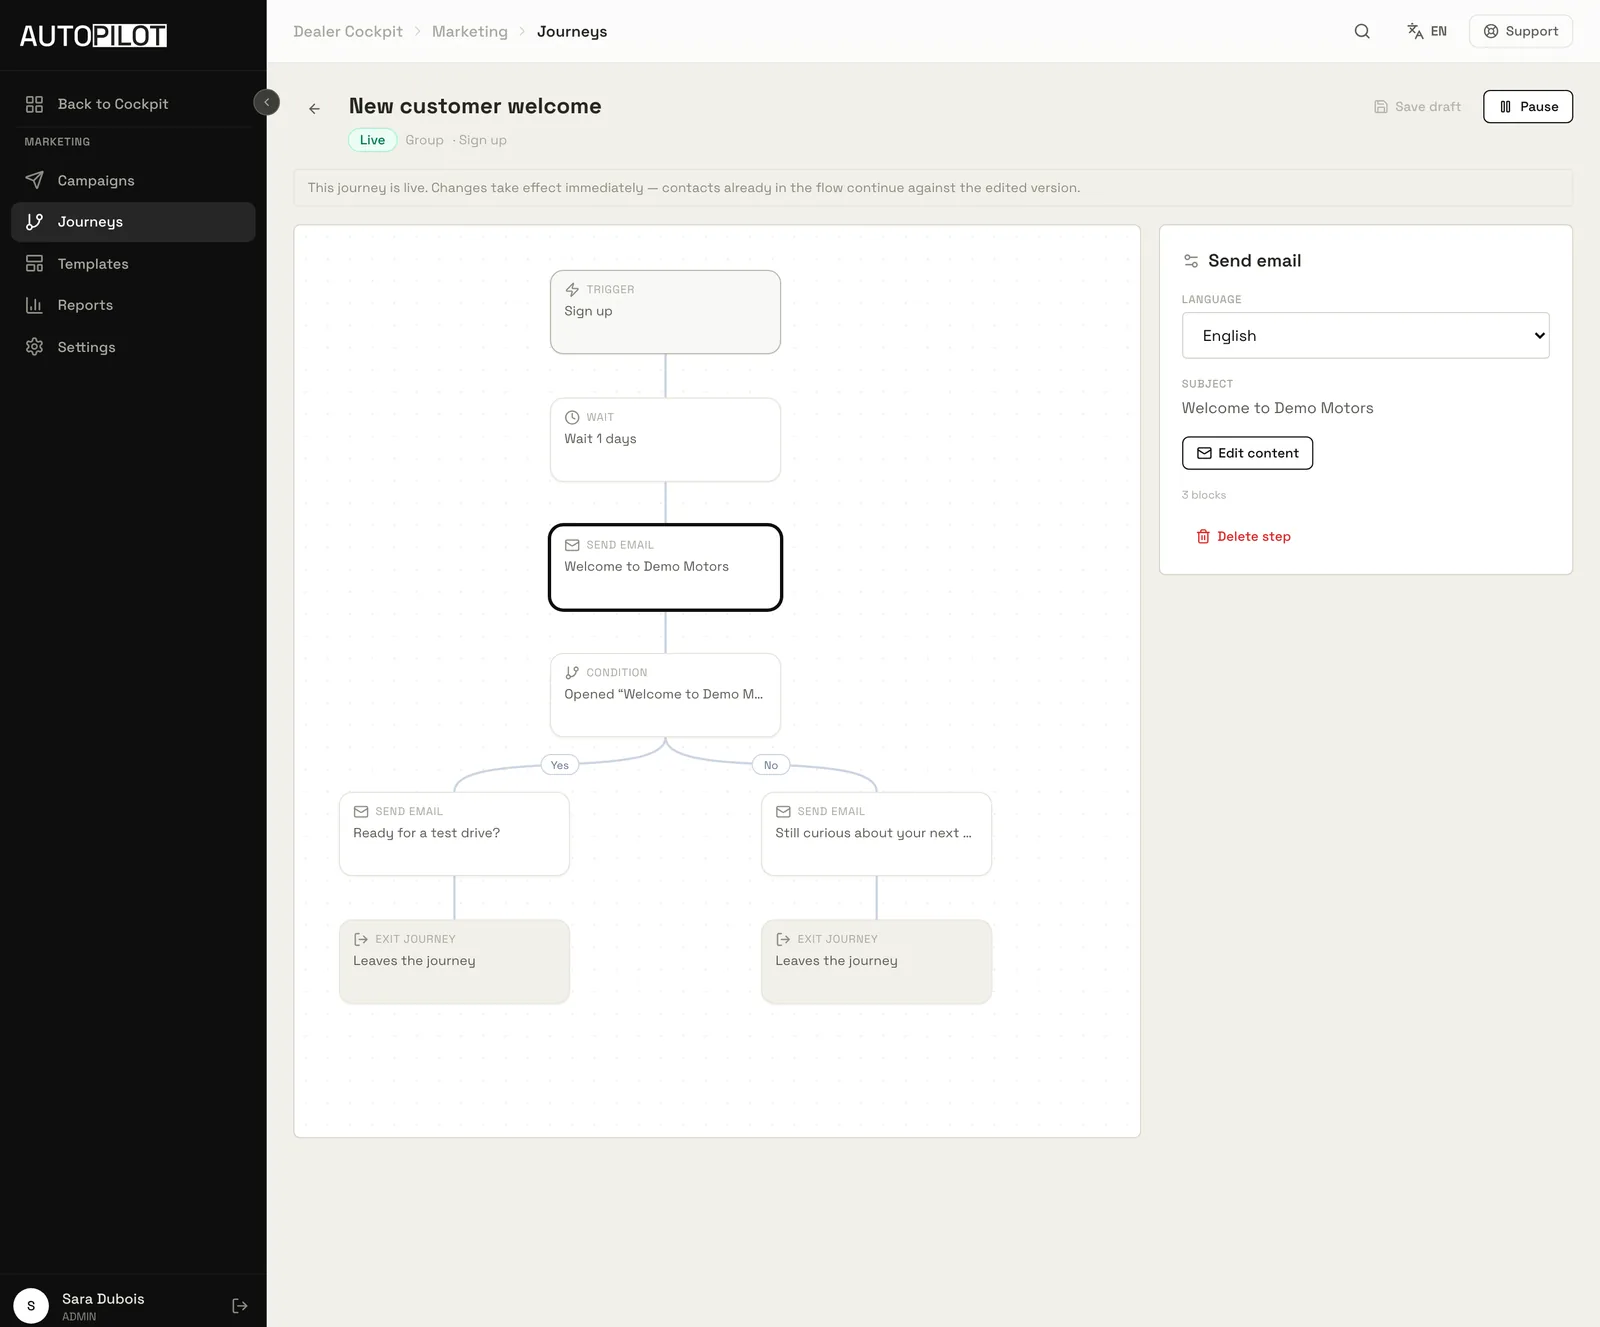The image size is (1600, 1327).
Task: Select the exit node under the Yes branch
Action: pos(454,962)
